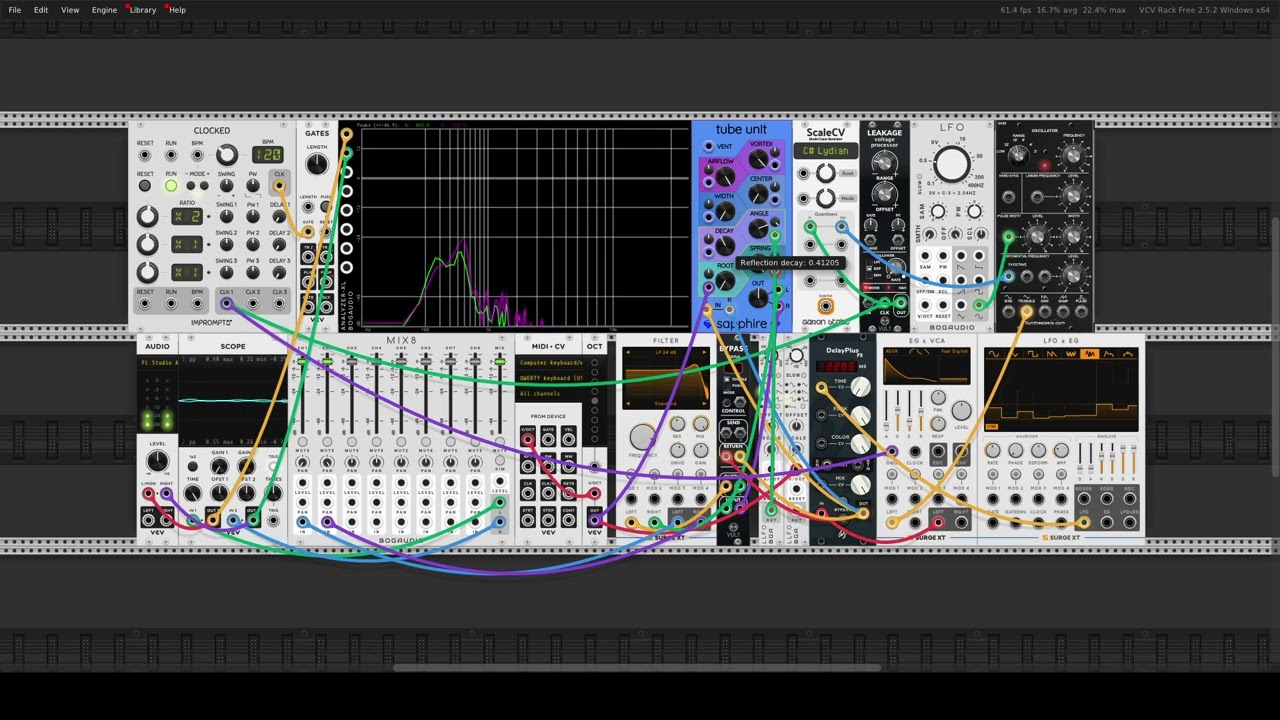Click the RANGE selector knob on Oscillator
This screenshot has width=1280, height=720.
pos(1018,155)
